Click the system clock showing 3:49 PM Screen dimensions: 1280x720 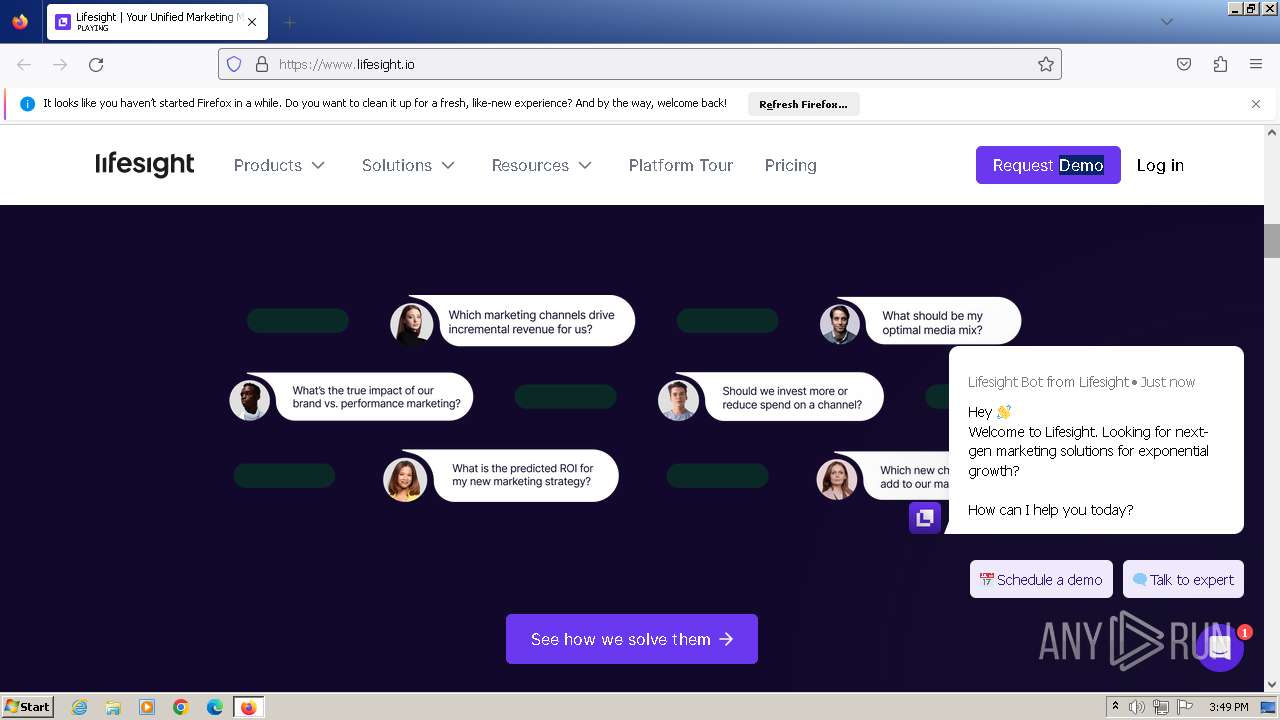[x=1228, y=707]
